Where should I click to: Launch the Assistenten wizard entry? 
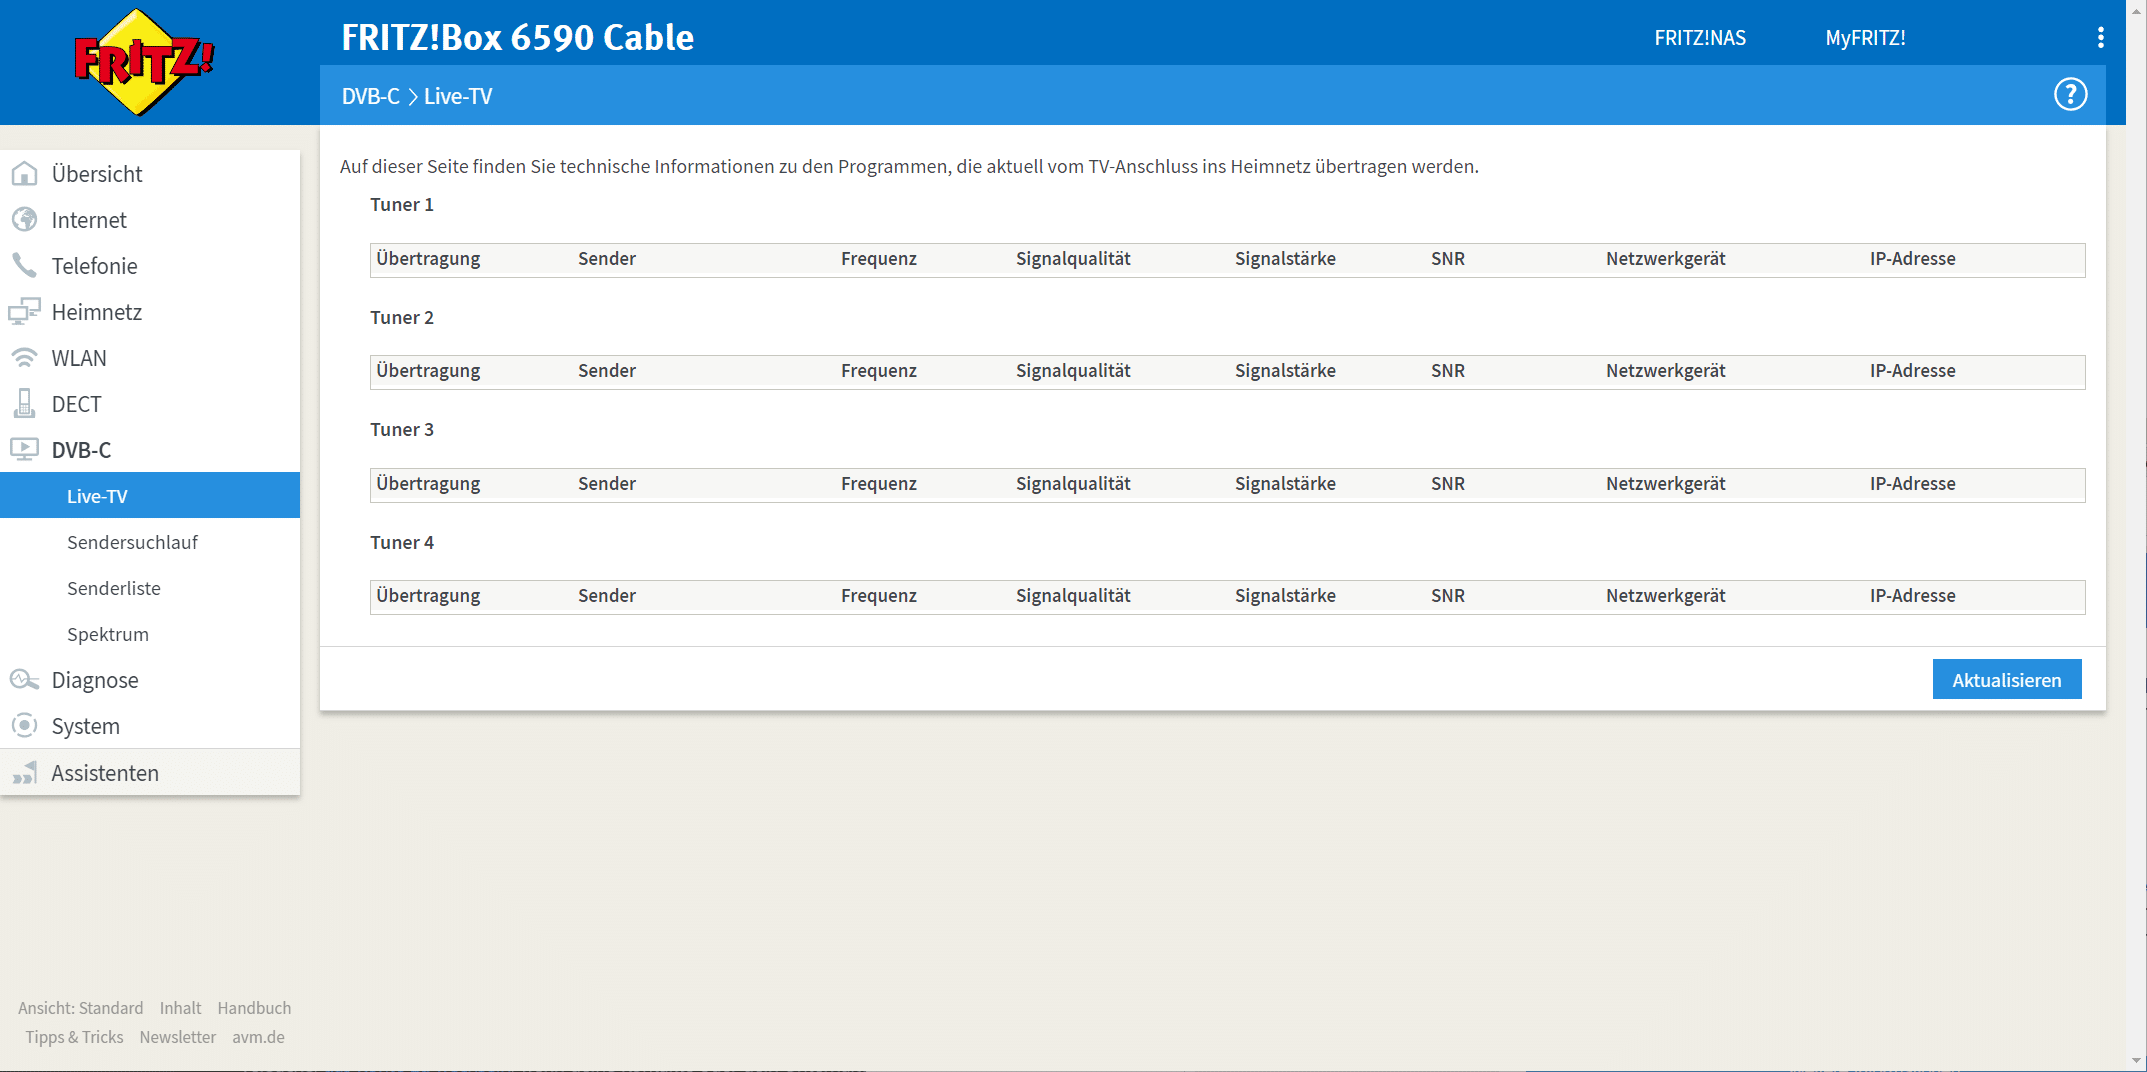point(104,773)
